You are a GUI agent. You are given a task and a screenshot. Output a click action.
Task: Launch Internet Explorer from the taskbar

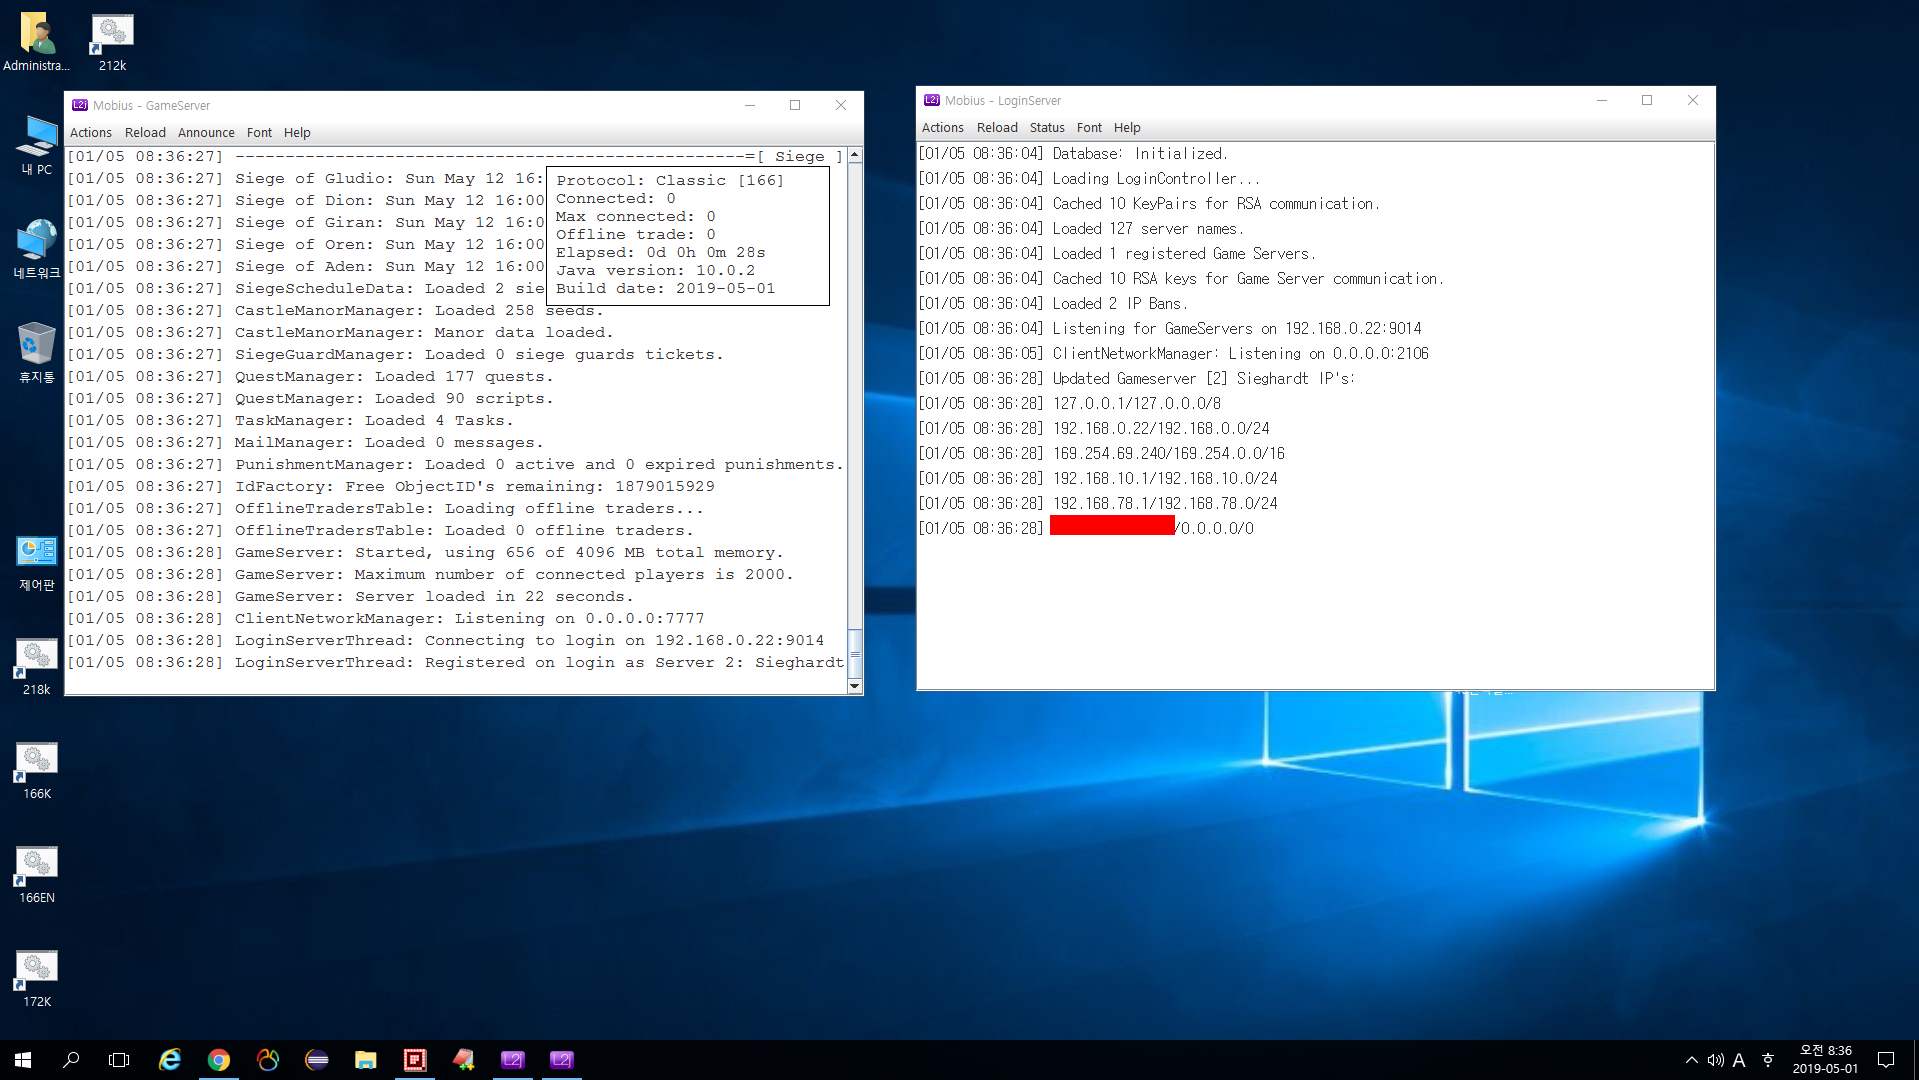click(170, 1060)
